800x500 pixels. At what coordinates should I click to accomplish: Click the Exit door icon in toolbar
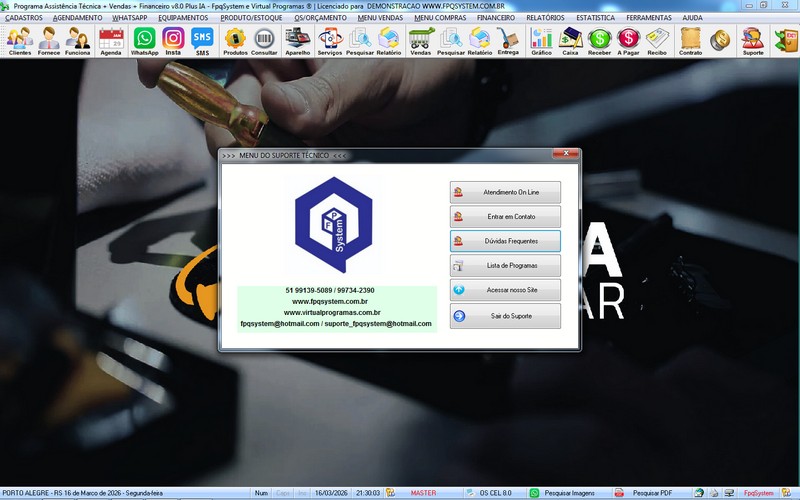click(786, 41)
